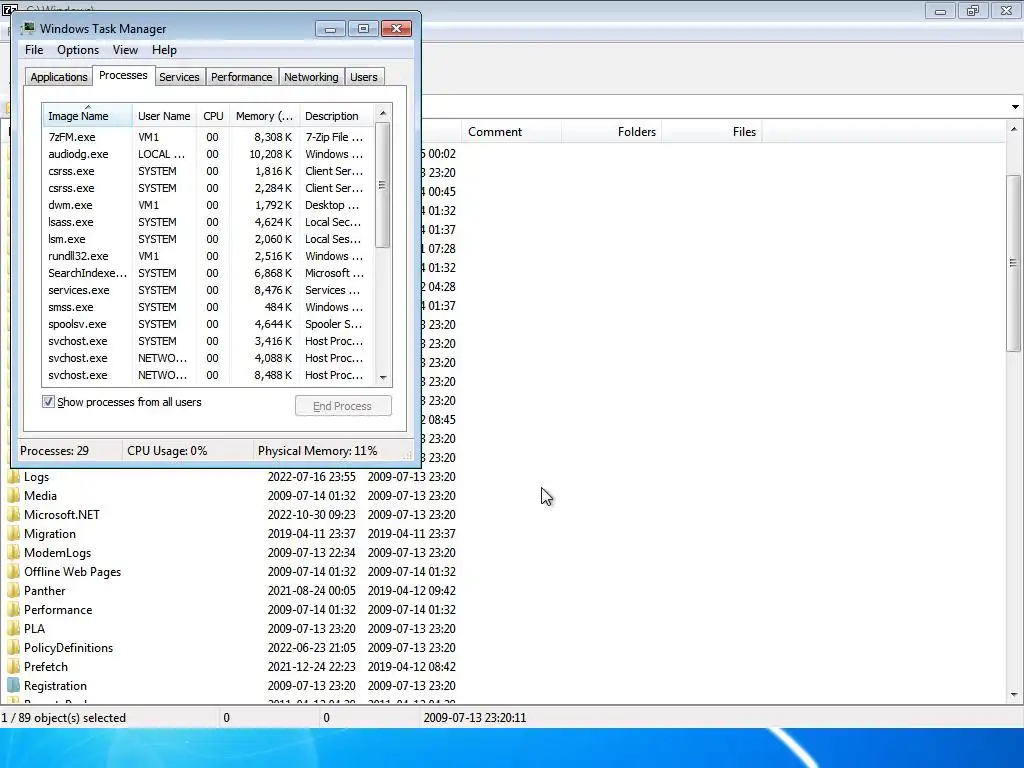Switch to the Networking tab
Viewport: 1024px width, 768px height.
311,77
